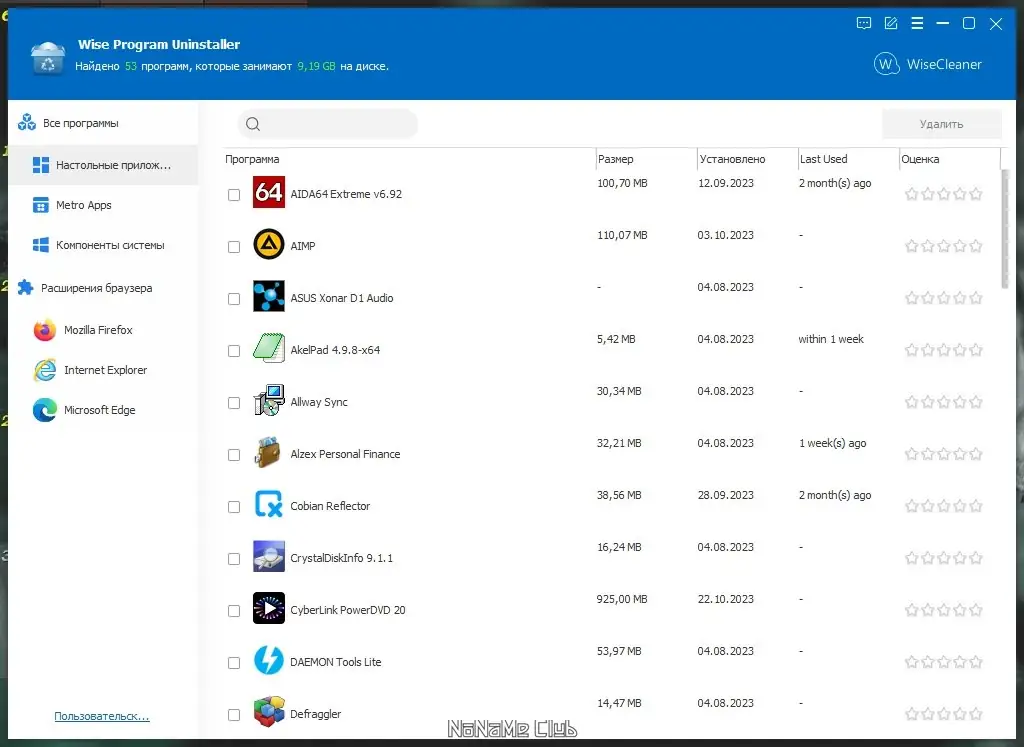Click the CyberLink PowerDVD 20 icon
This screenshot has height=747, width=1024.
click(x=269, y=609)
